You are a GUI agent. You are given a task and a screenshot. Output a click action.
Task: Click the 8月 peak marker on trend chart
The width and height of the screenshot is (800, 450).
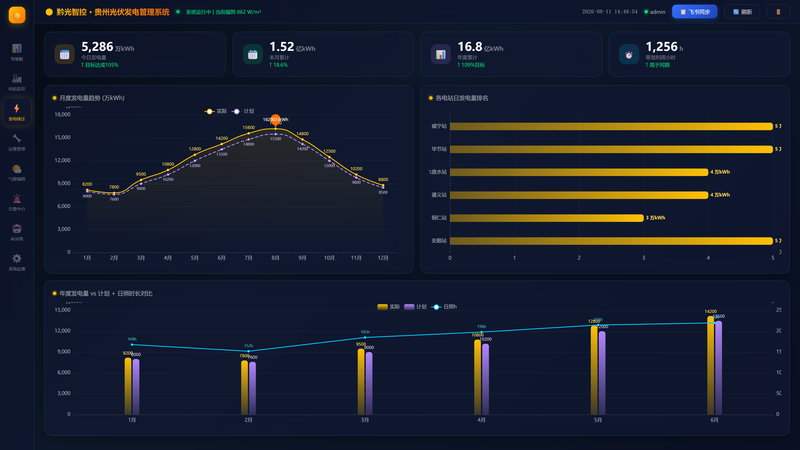(x=276, y=120)
